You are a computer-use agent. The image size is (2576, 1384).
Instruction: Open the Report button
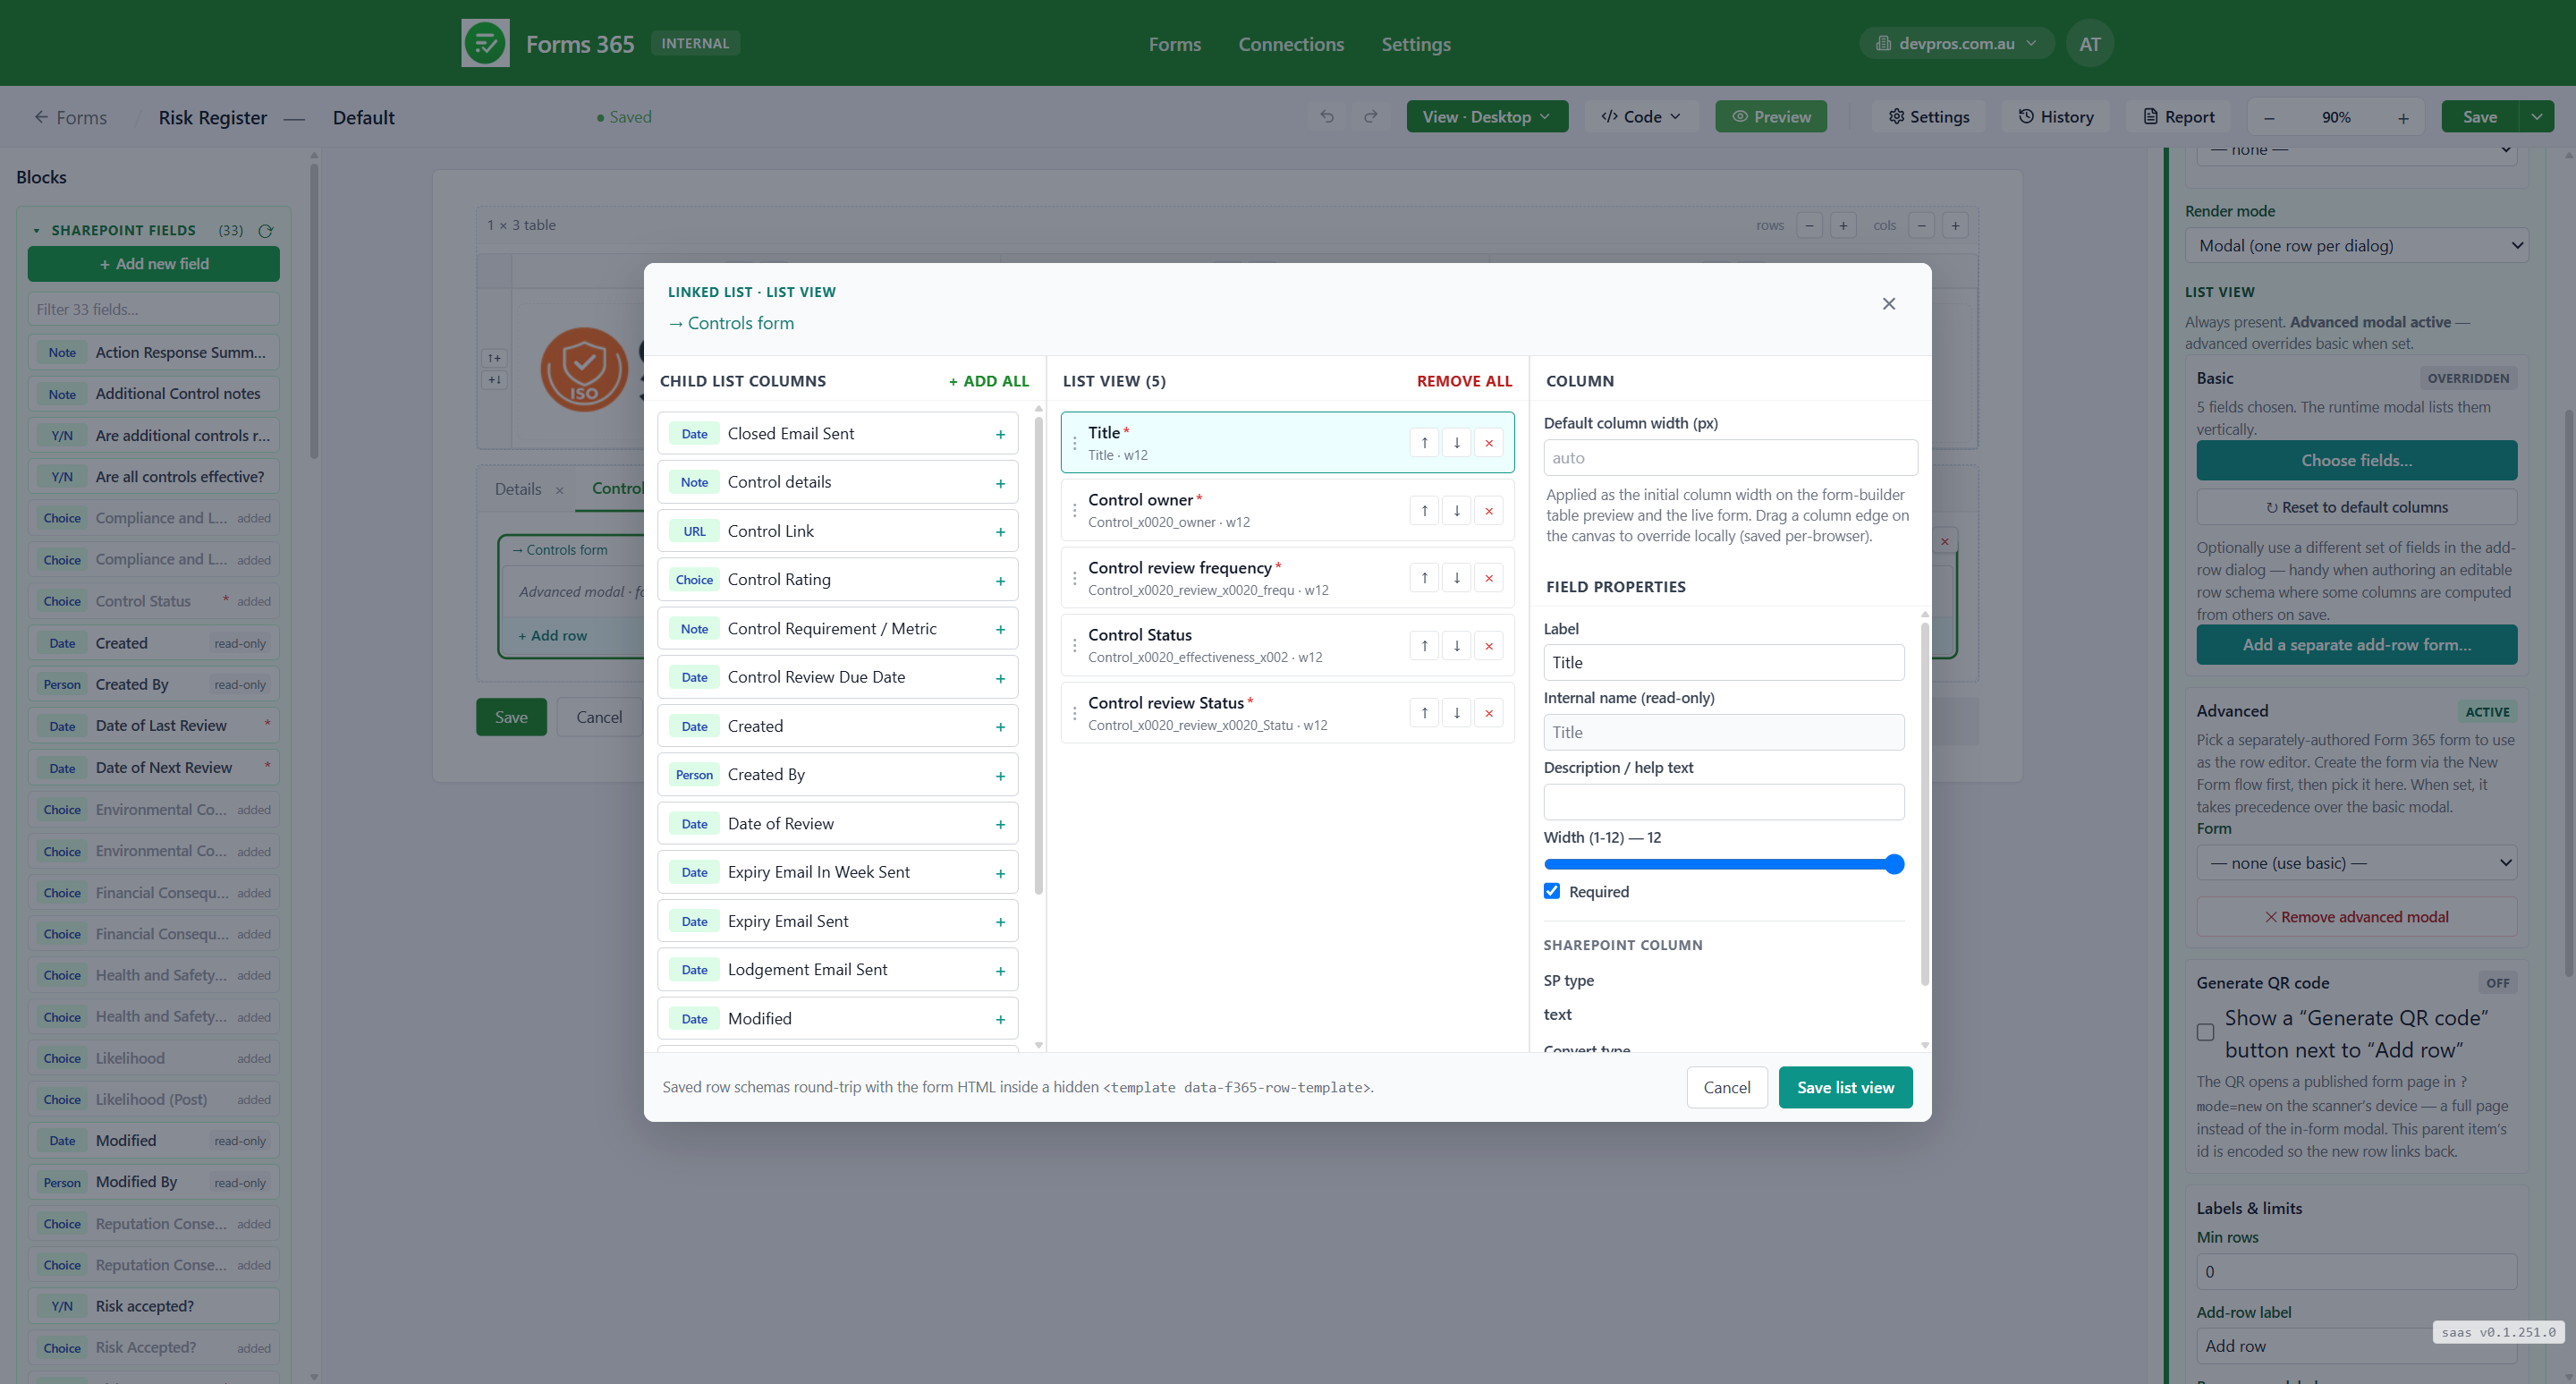(x=2179, y=117)
